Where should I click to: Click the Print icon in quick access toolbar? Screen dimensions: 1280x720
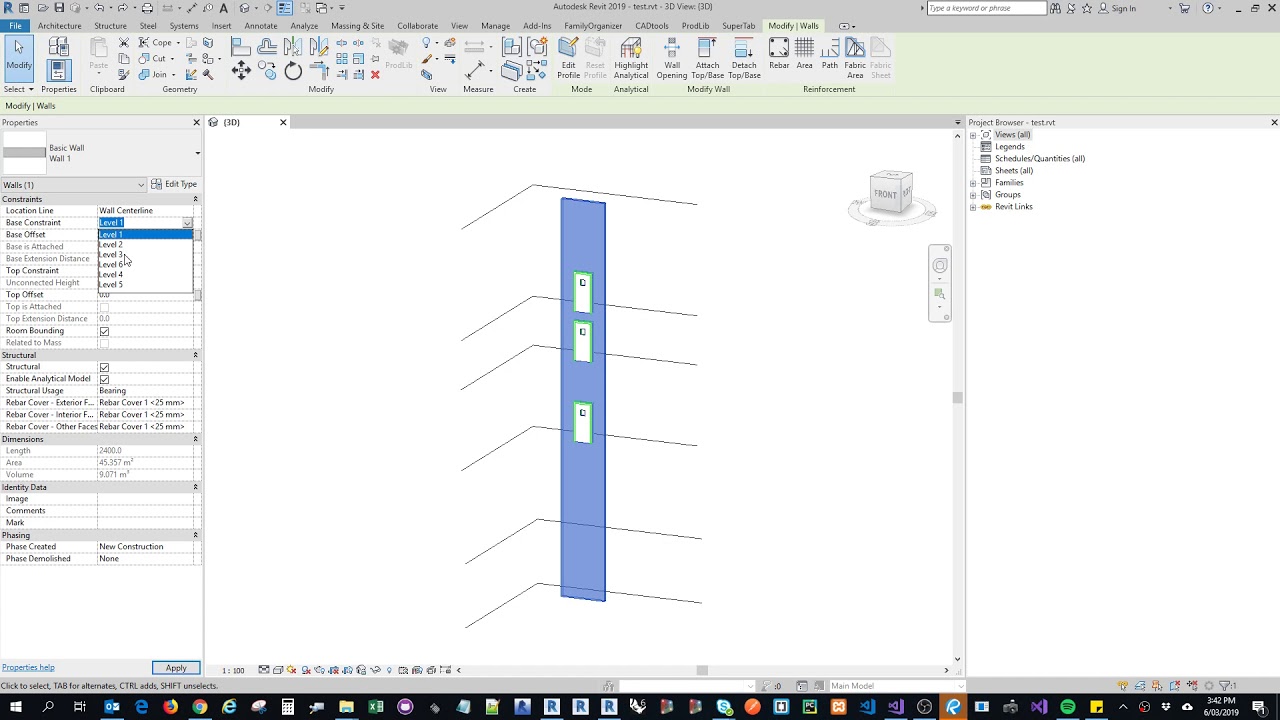tap(147, 8)
